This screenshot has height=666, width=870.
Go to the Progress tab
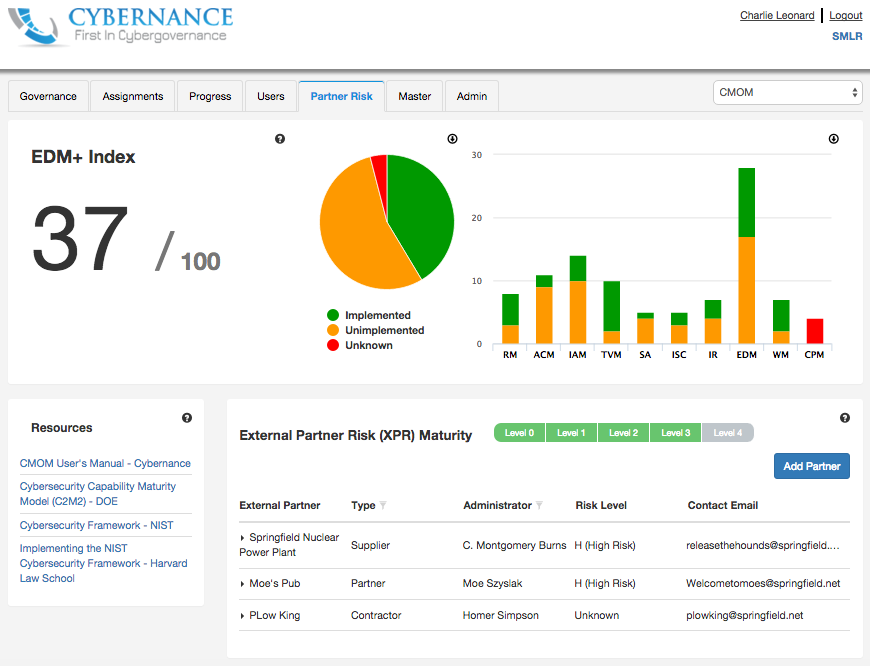(210, 97)
